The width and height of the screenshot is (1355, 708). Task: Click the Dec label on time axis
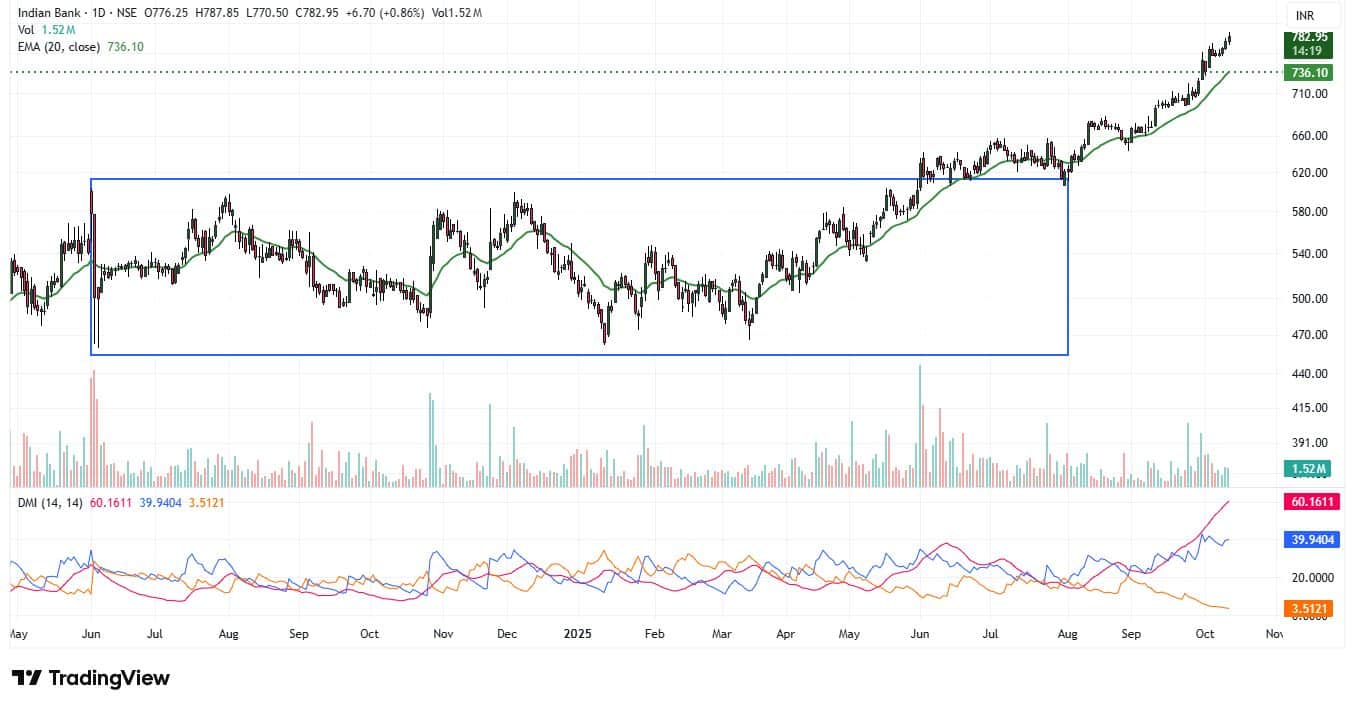pos(506,633)
